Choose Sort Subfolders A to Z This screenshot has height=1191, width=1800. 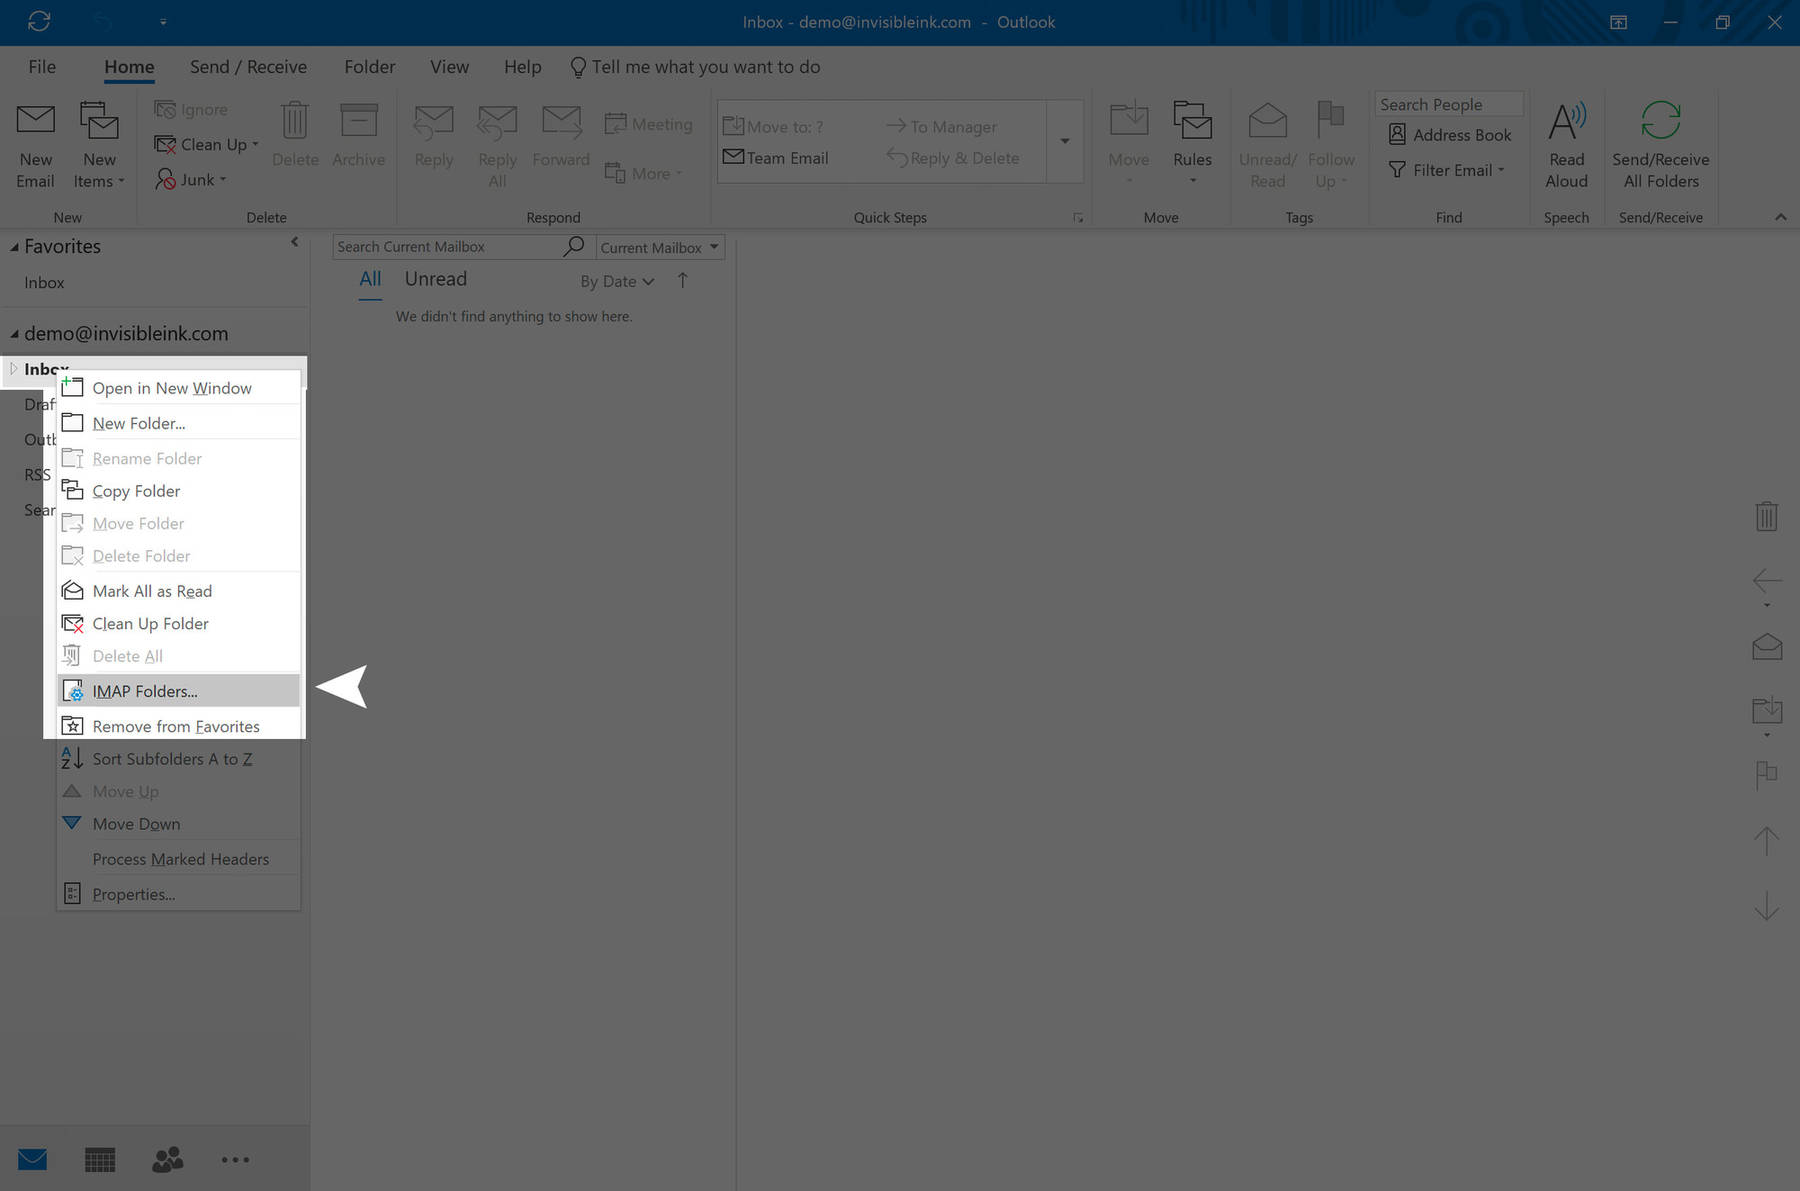(x=179, y=759)
